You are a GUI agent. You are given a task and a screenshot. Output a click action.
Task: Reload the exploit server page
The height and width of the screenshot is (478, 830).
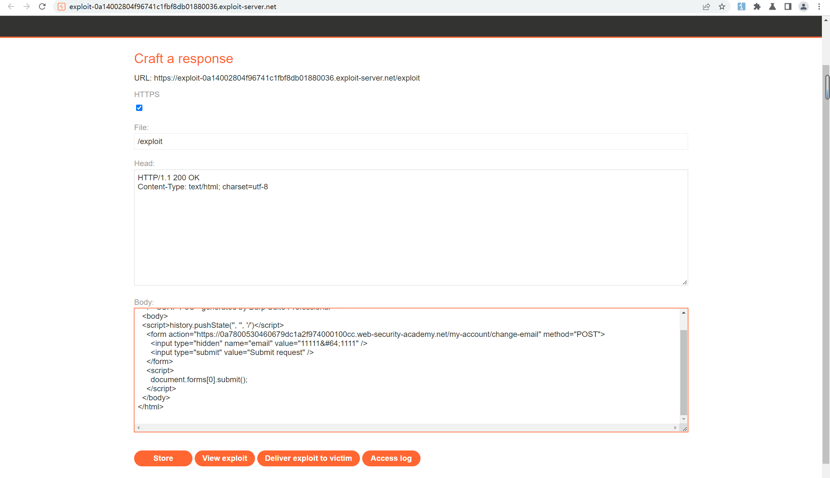point(42,7)
